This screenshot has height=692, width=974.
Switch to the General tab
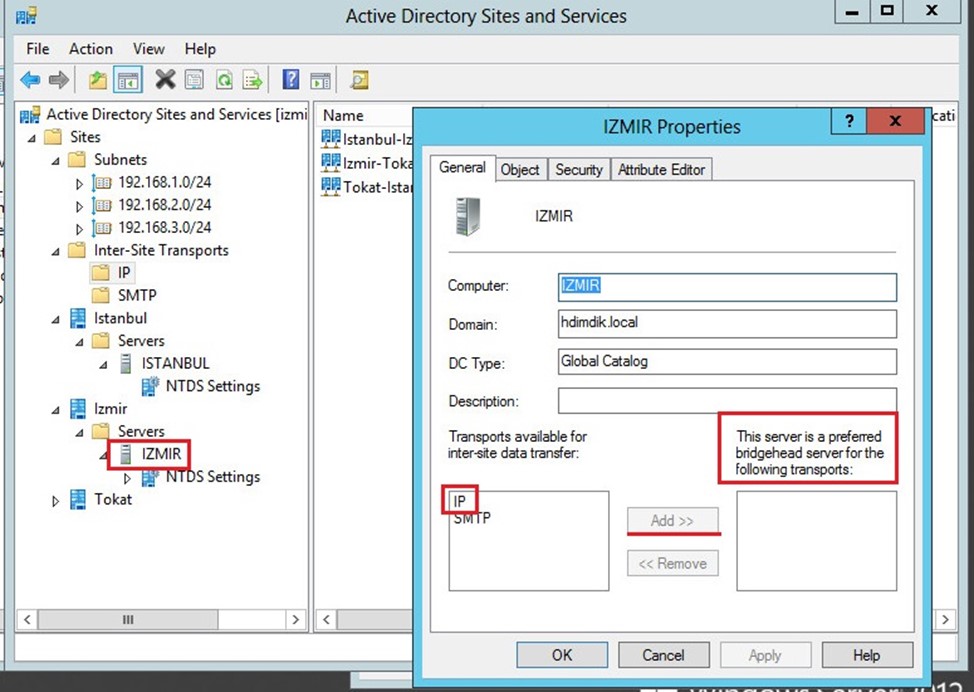462,168
